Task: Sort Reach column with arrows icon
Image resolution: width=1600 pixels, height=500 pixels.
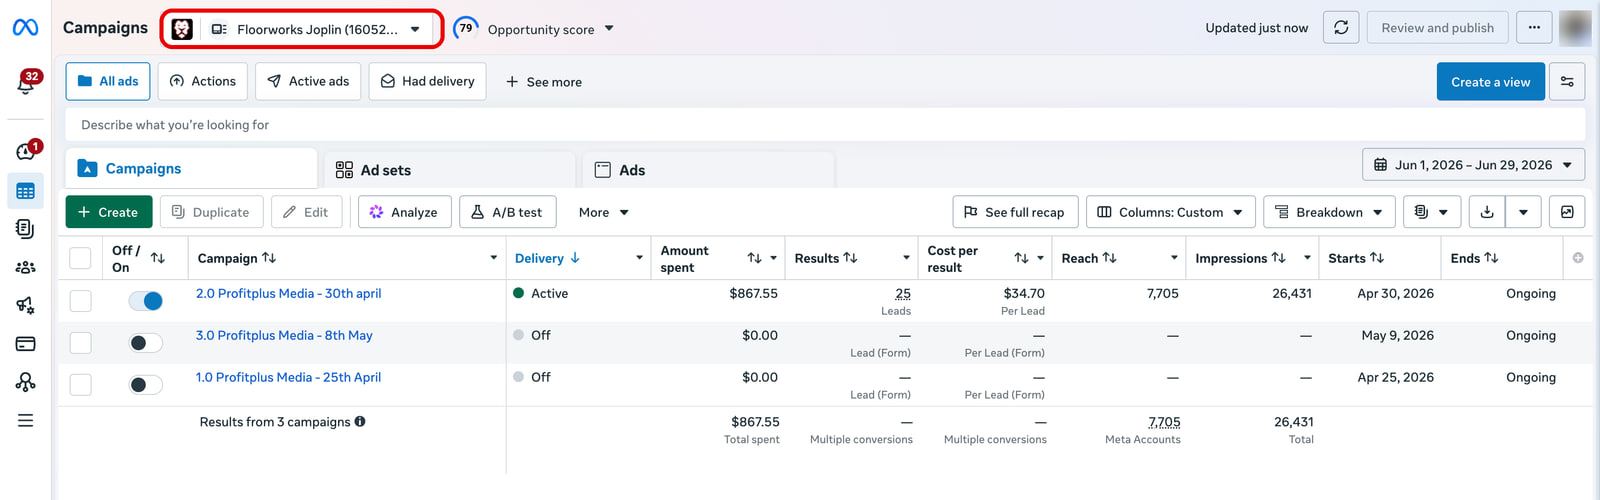Action: point(1110,258)
